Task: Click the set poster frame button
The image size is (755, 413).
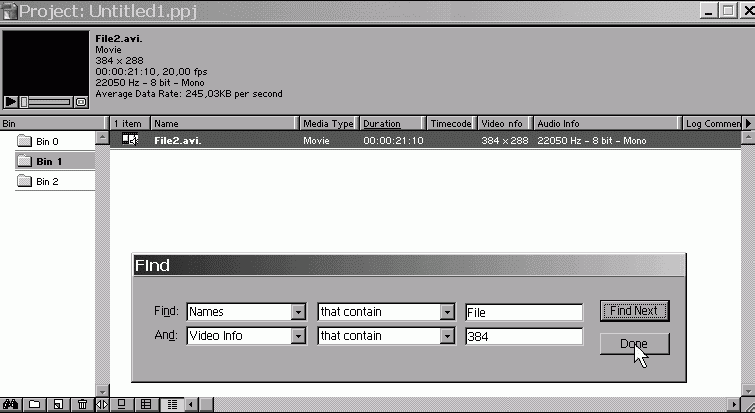Action: tap(81, 102)
